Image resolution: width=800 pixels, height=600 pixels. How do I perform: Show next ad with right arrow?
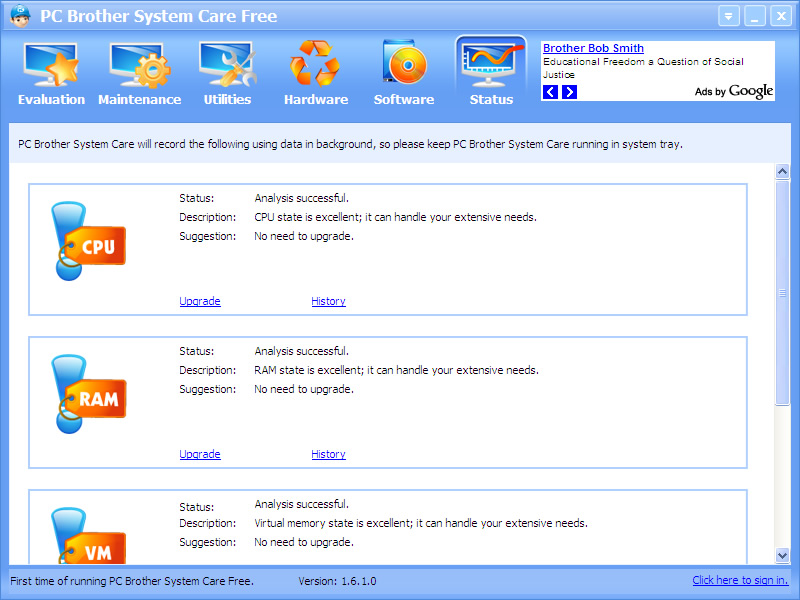point(569,92)
